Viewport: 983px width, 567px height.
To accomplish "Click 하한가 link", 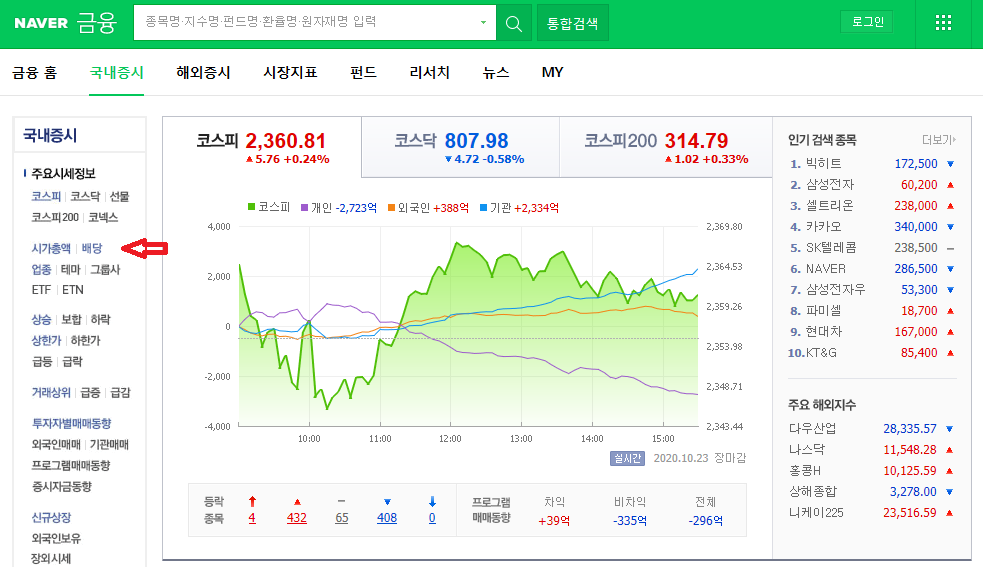I will tap(85, 341).
